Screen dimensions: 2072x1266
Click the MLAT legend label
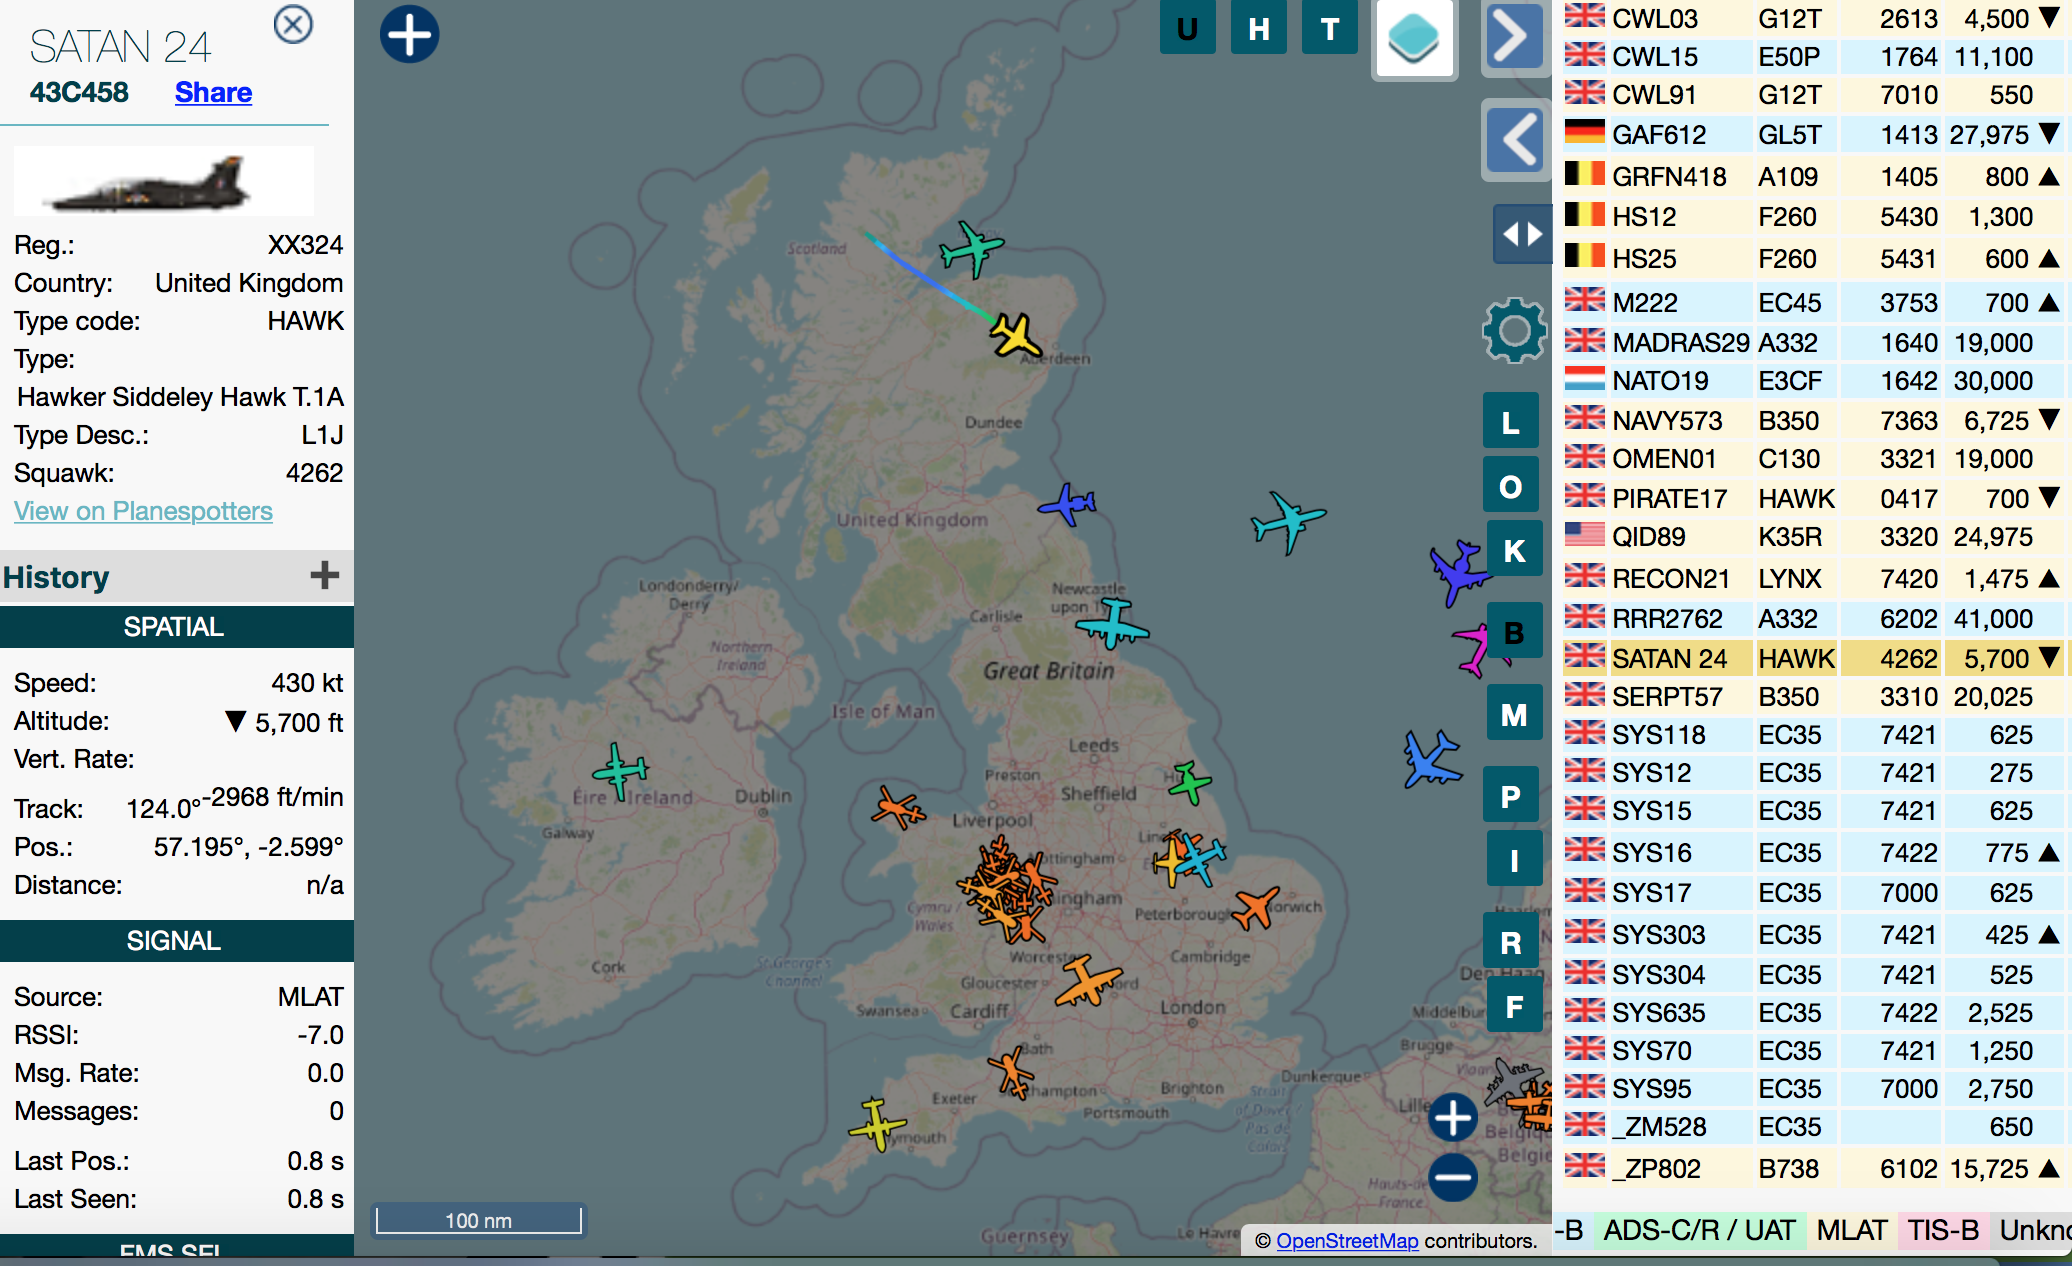click(x=1852, y=1231)
